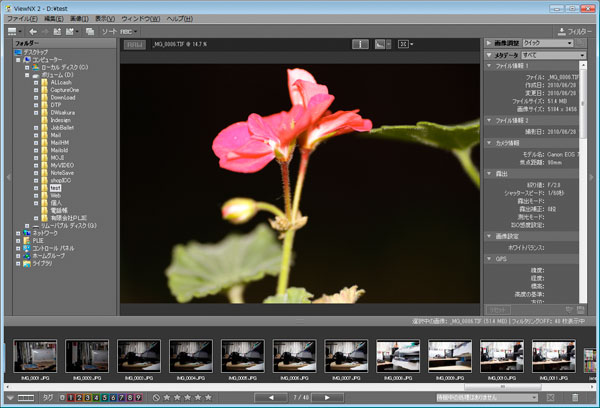This screenshot has height=408, width=600.
Task: Set rating to five stars
Action: (x=208, y=397)
